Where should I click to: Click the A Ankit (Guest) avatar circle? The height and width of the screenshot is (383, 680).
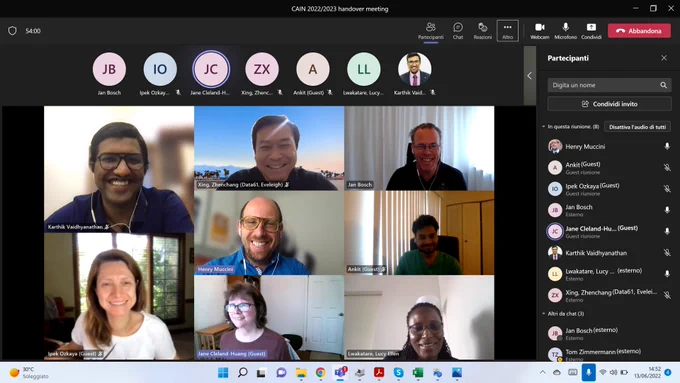pyautogui.click(x=313, y=69)
